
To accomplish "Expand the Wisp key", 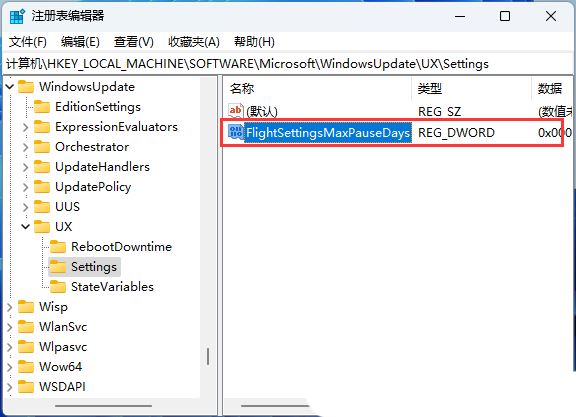I will point(10,307).
